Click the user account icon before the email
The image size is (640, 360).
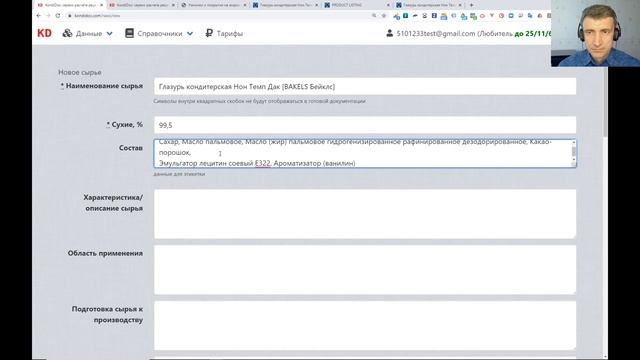pos(389,33)
